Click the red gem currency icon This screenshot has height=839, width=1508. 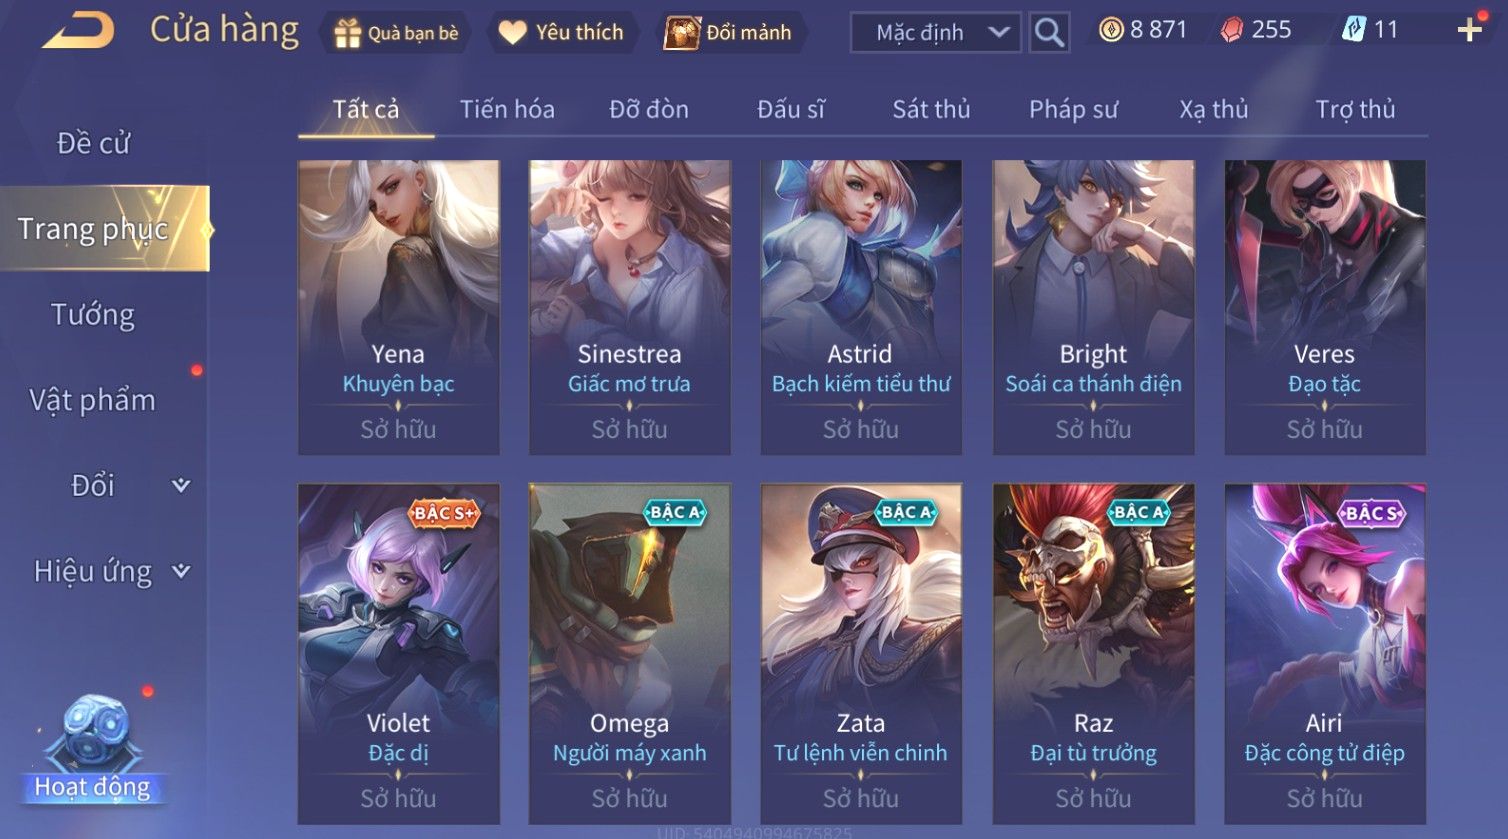coord(1232,30)
